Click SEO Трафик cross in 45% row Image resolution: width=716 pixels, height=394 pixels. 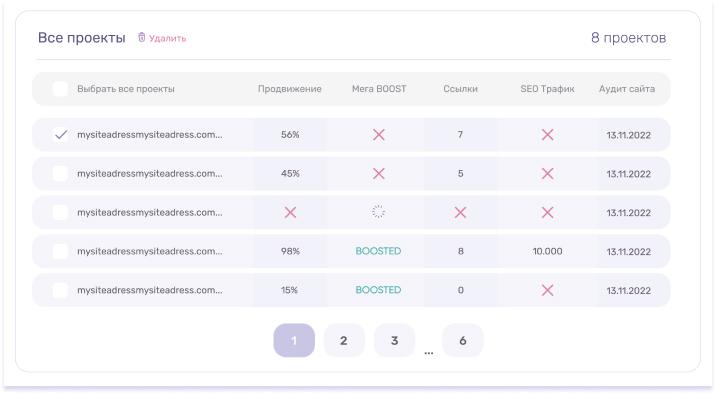548,173
